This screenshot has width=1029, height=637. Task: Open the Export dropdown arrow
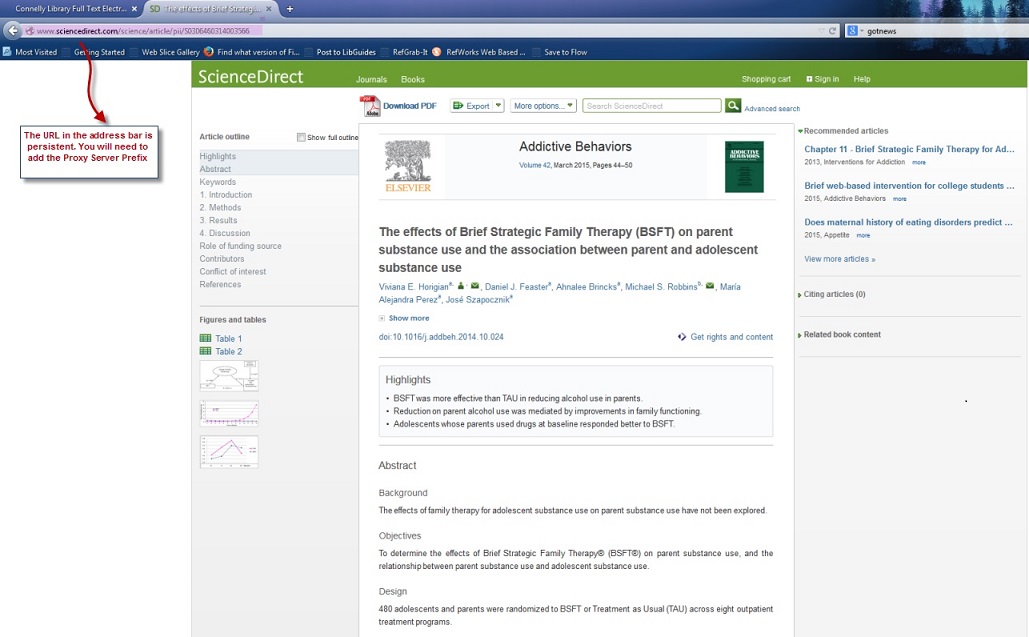tap(498, 106)
